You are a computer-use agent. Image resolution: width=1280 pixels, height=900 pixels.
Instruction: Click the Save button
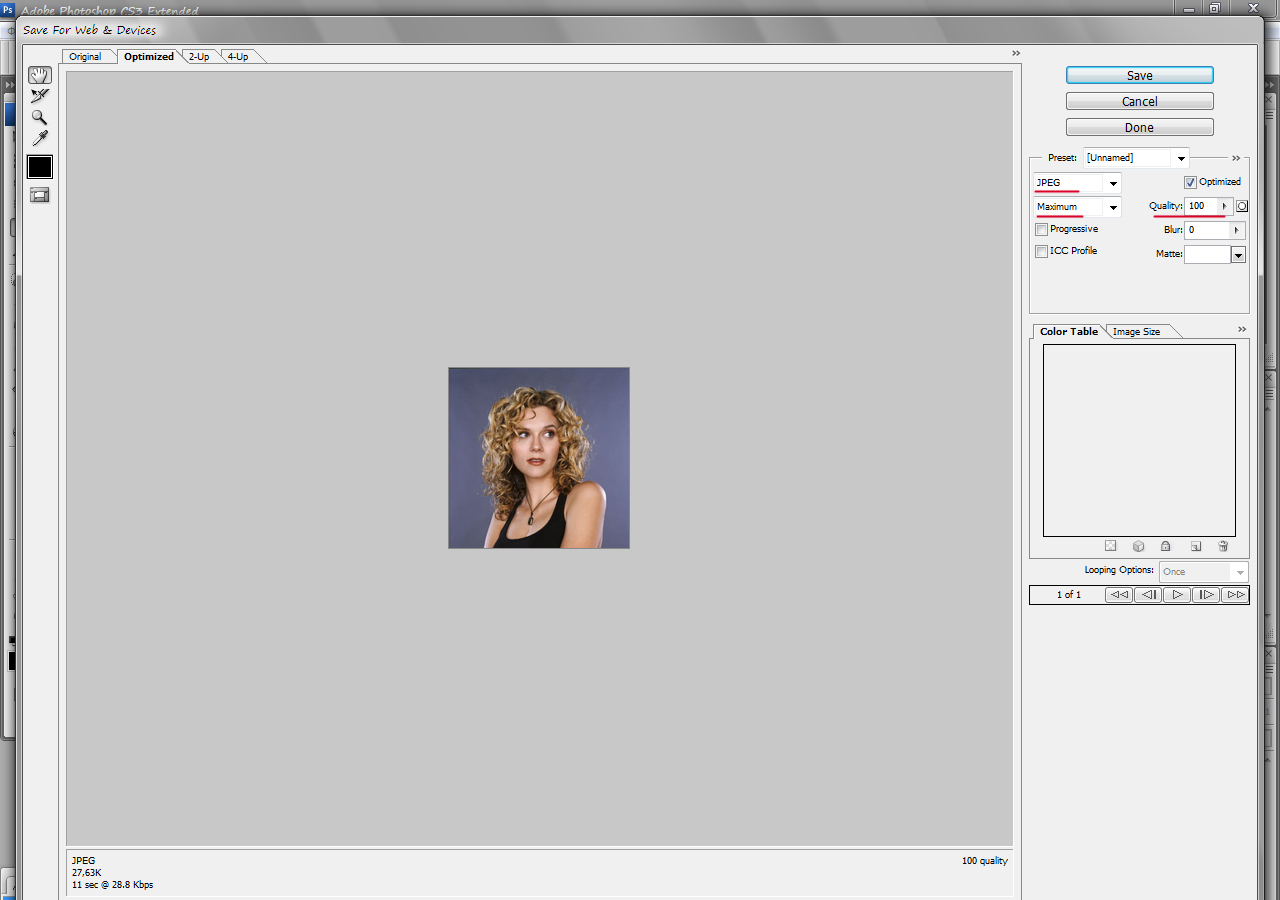point(1139,76)
